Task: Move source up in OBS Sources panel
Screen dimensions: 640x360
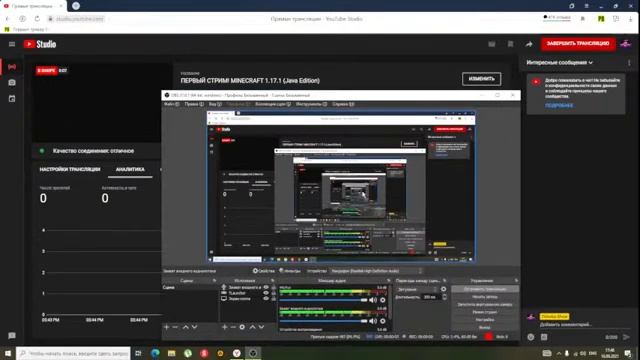Action: (252, 327)
